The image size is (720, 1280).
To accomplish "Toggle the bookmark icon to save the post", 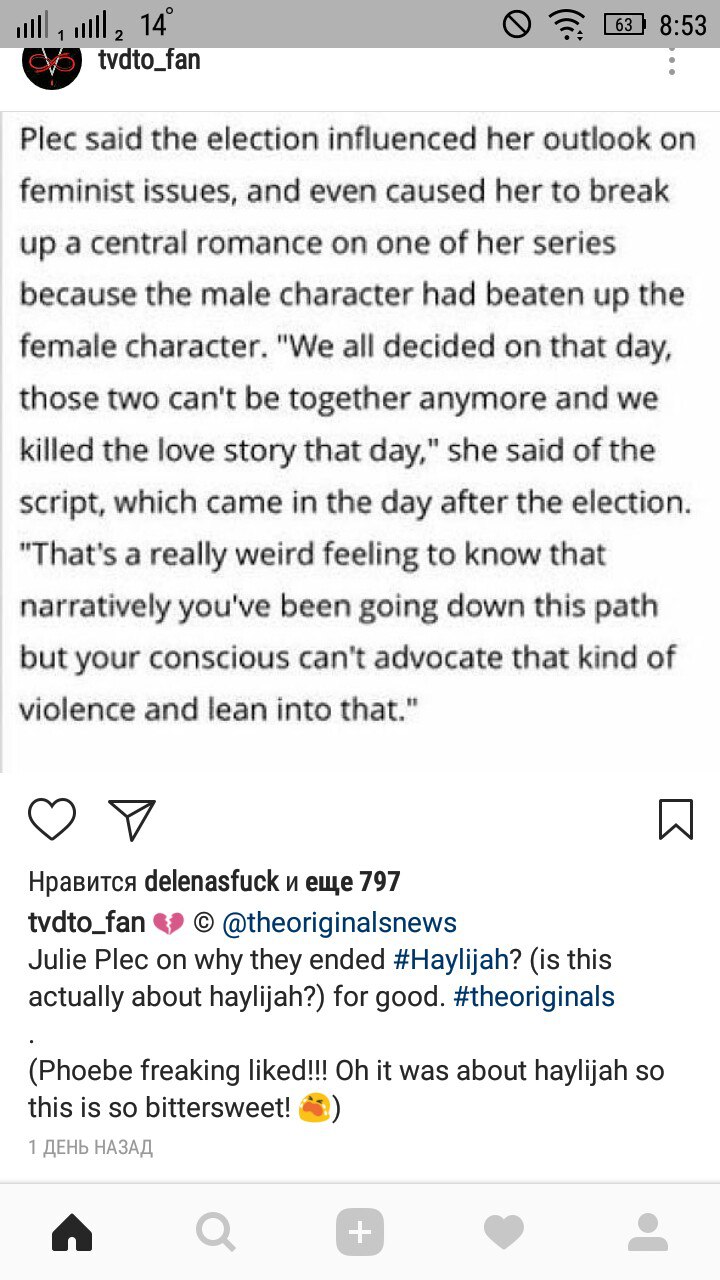I will pyautogui.click(x=676, y=819).
